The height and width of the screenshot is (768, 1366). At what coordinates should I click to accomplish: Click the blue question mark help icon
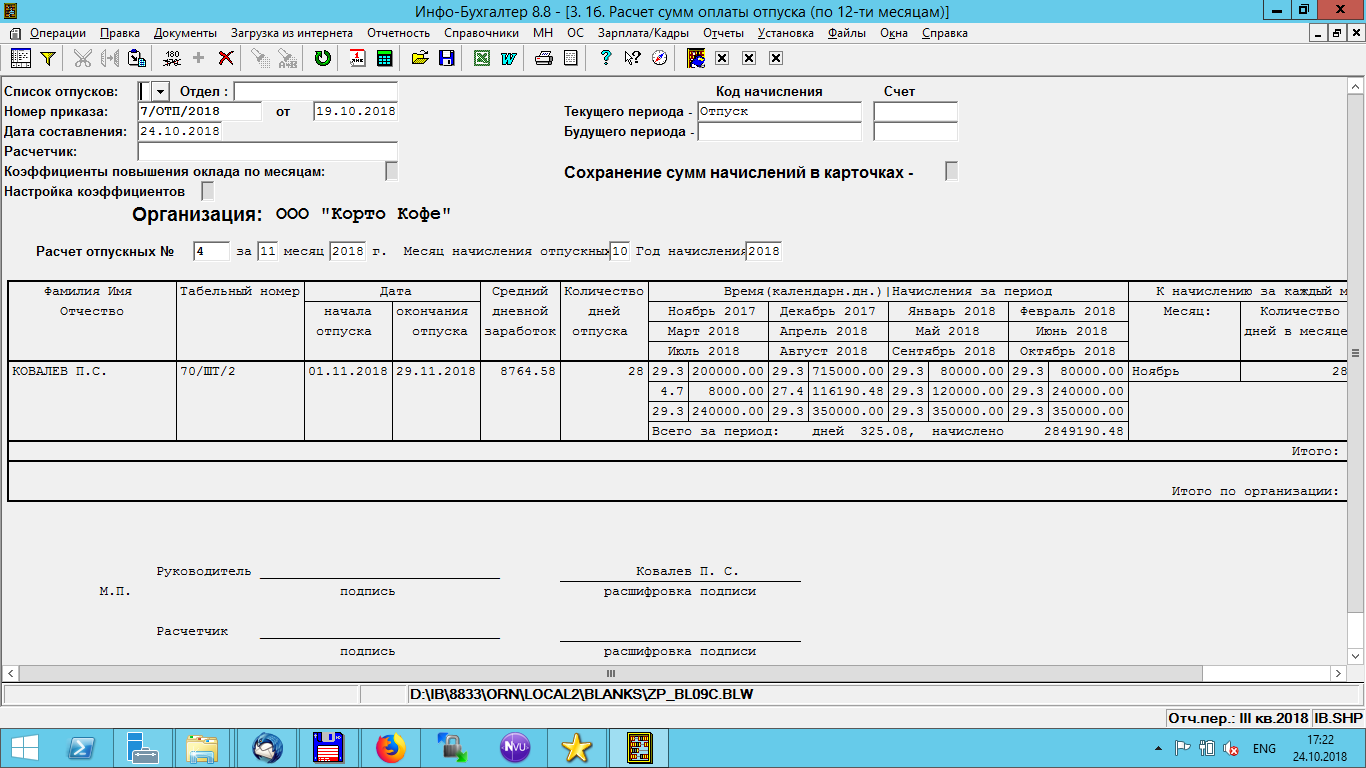click(605, 58)
